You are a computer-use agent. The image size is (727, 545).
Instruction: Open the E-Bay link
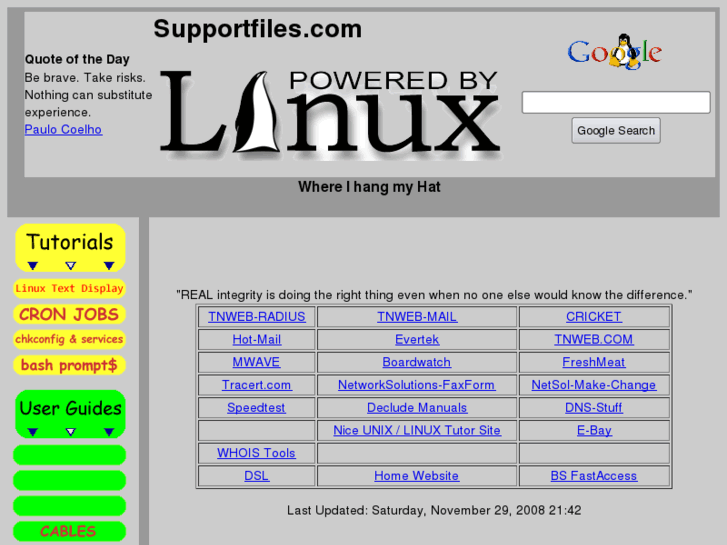[x=594, y=430]
